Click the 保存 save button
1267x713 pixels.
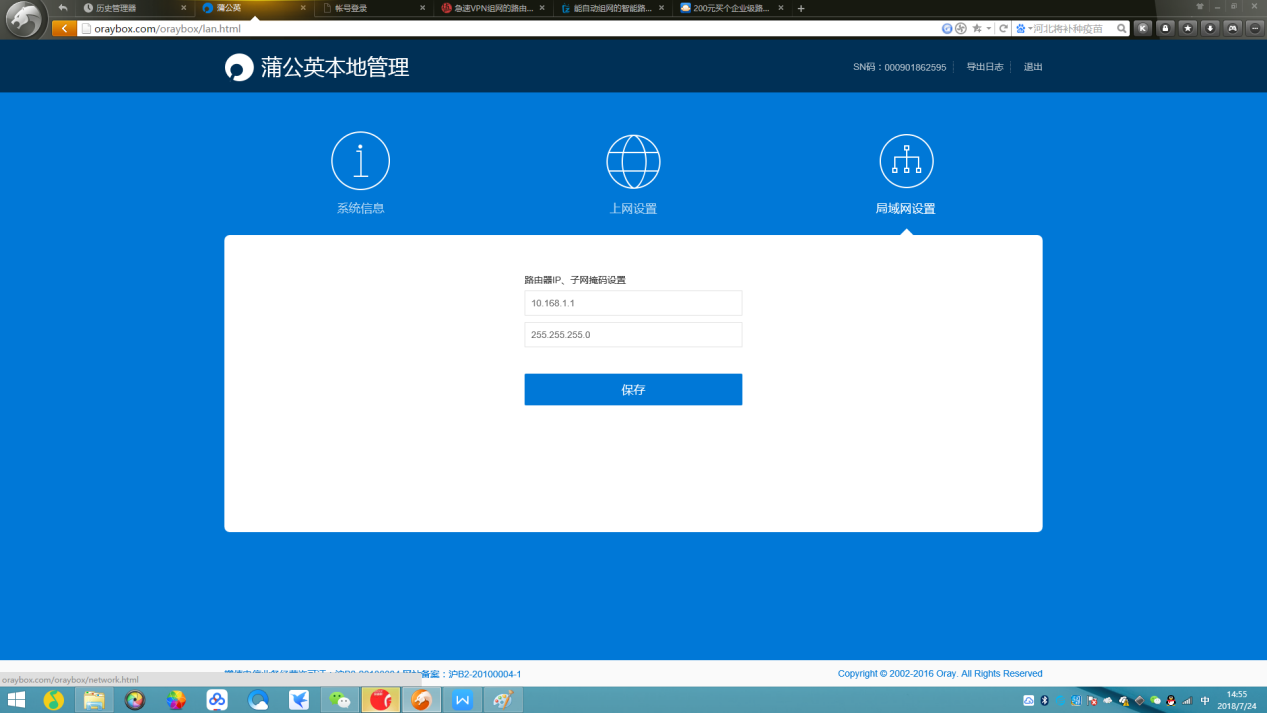(633, 389)
